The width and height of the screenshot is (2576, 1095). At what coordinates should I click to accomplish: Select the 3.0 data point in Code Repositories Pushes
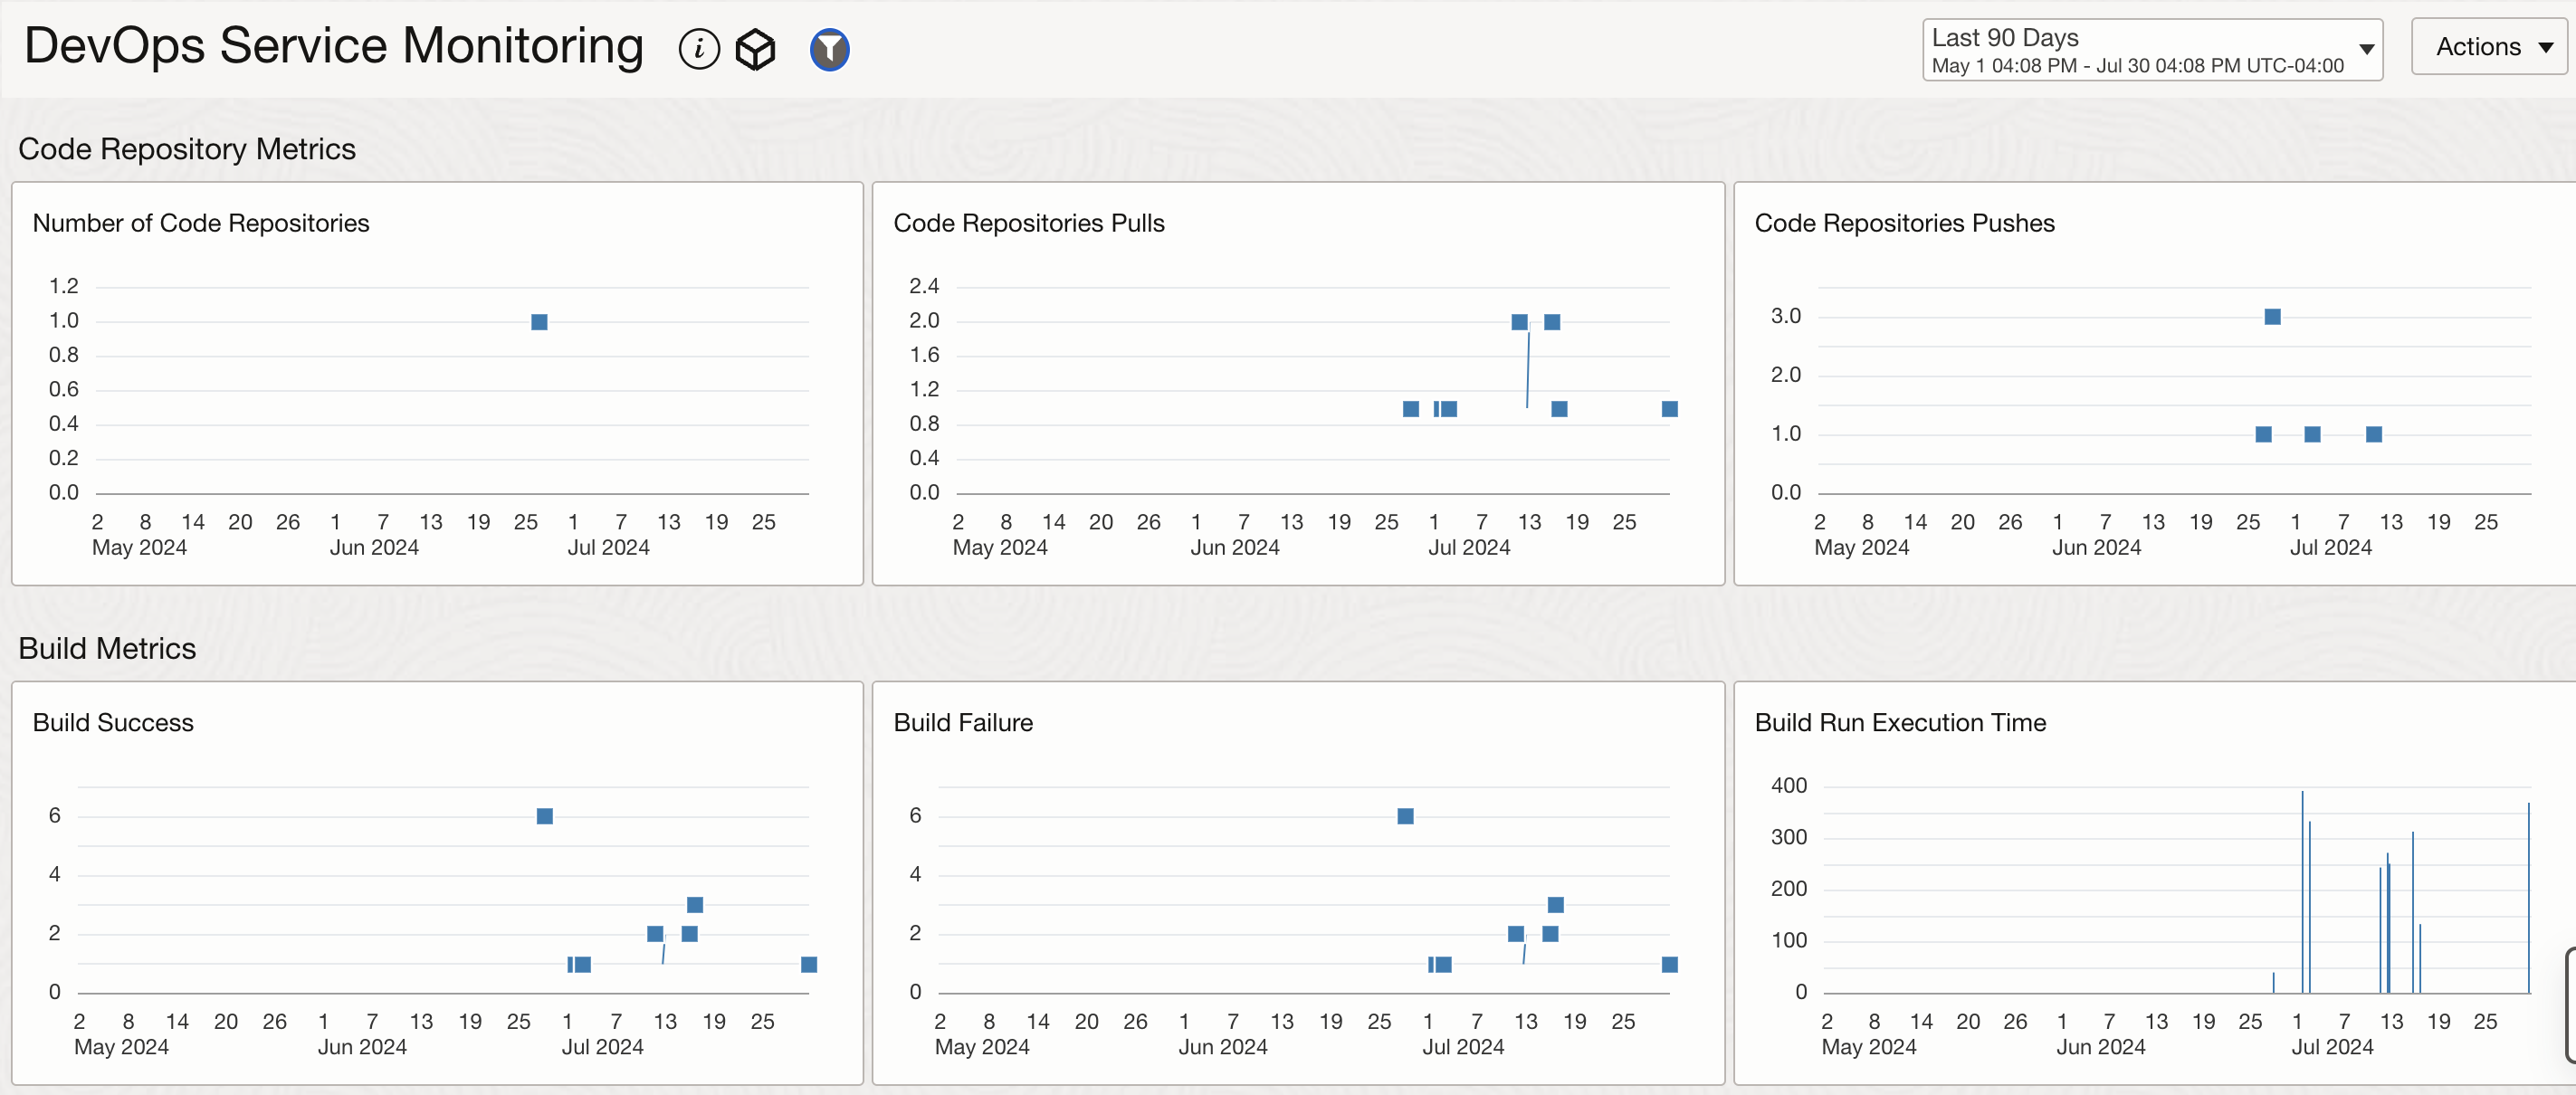[x=2272, y=317]
